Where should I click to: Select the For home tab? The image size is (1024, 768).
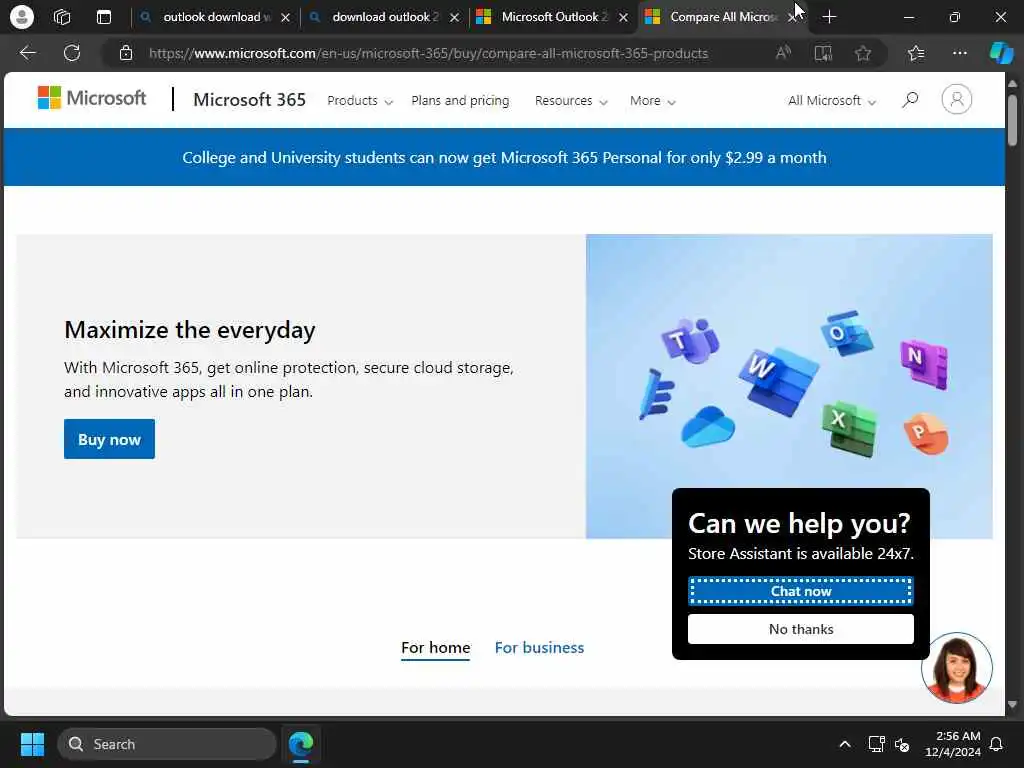(436, 648)
